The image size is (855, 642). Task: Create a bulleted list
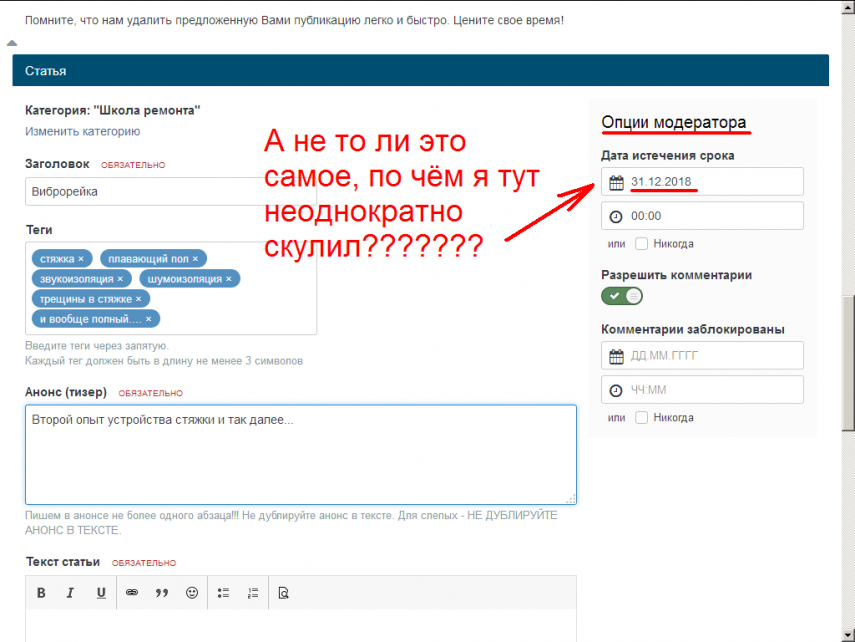coord(224,593)
